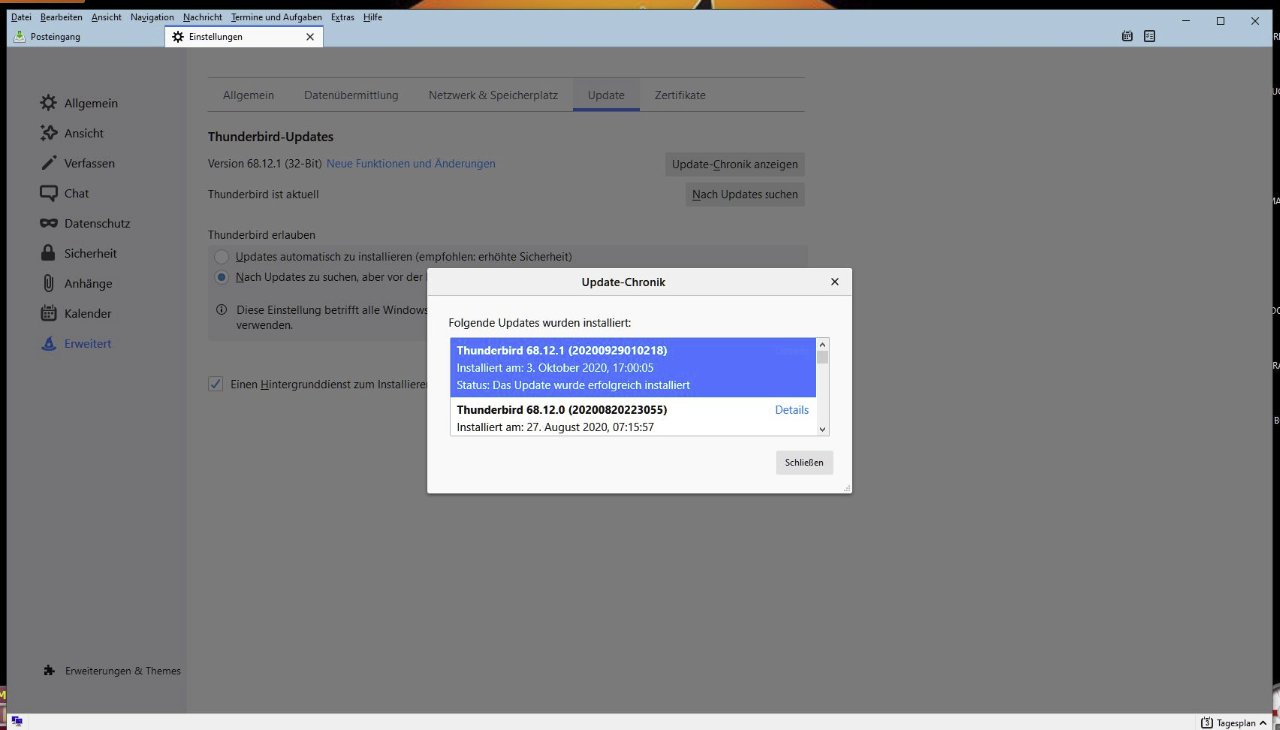This screenshot has width=1280, height=730.
Task: Select the Thunderbird 68.12.1 update entry
Action: point(633,367)
